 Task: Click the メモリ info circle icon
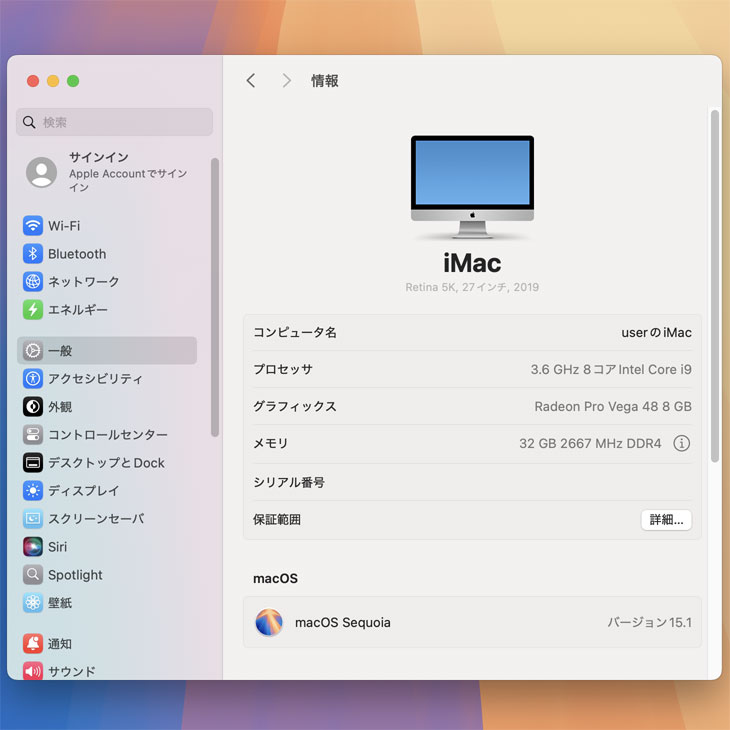click(x=681, y=443)
